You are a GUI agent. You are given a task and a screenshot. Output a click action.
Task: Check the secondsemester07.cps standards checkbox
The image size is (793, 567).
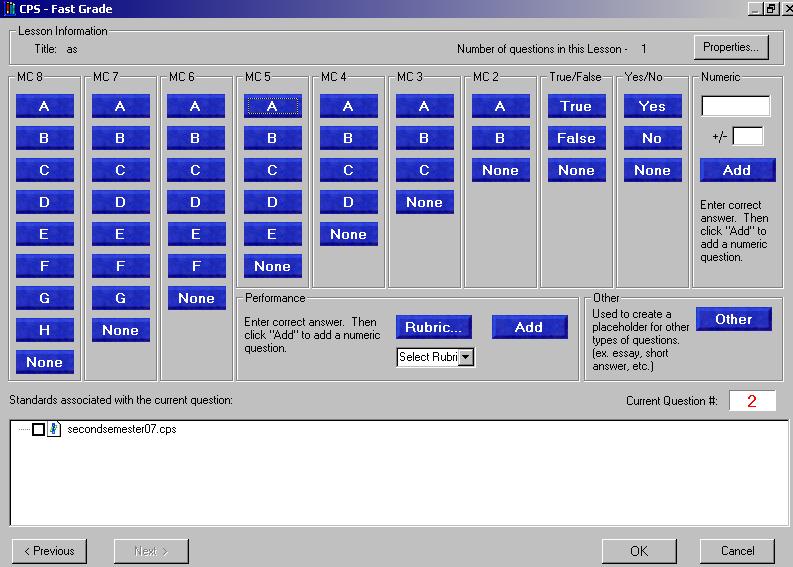38,429
